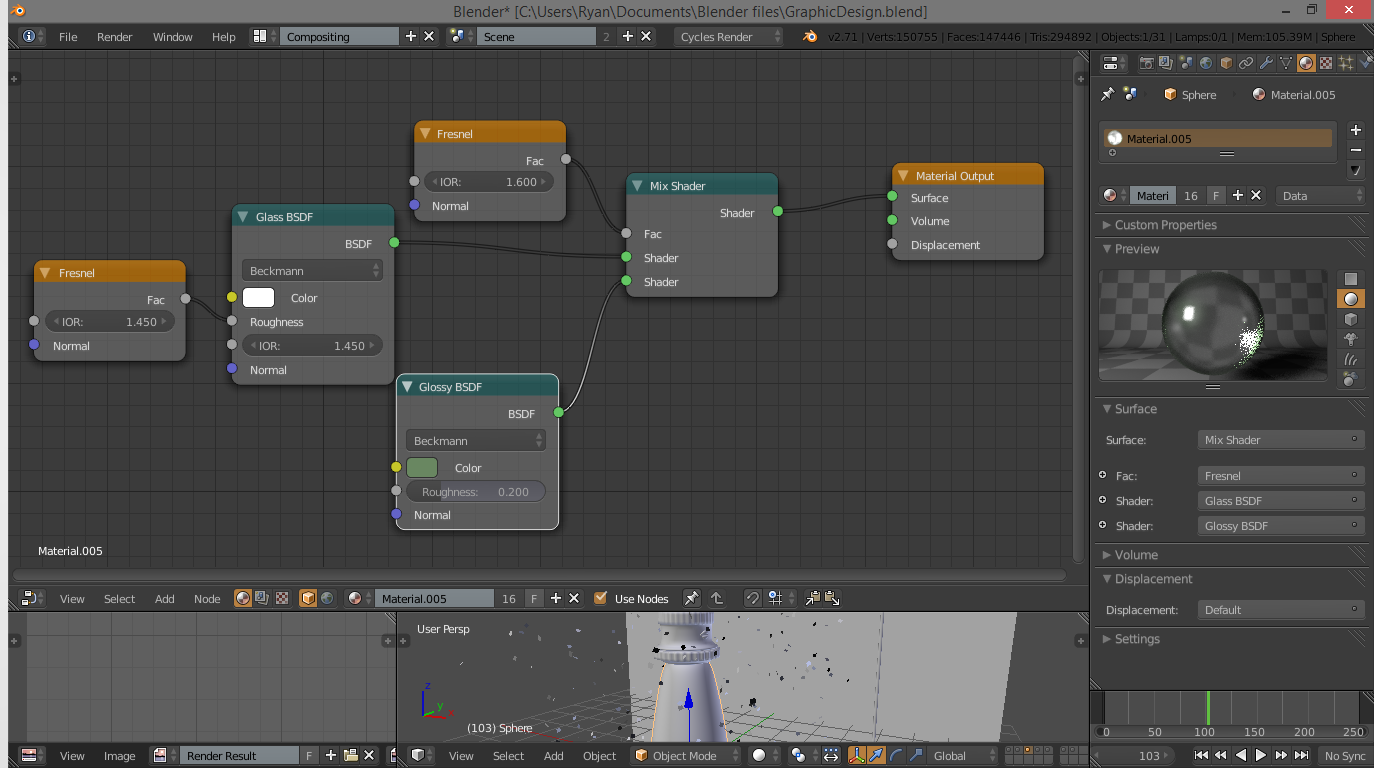The width and height of the screenshot is (1374, 768).
Task: Open the Object Mode dropdown
Action: [685, 756]
